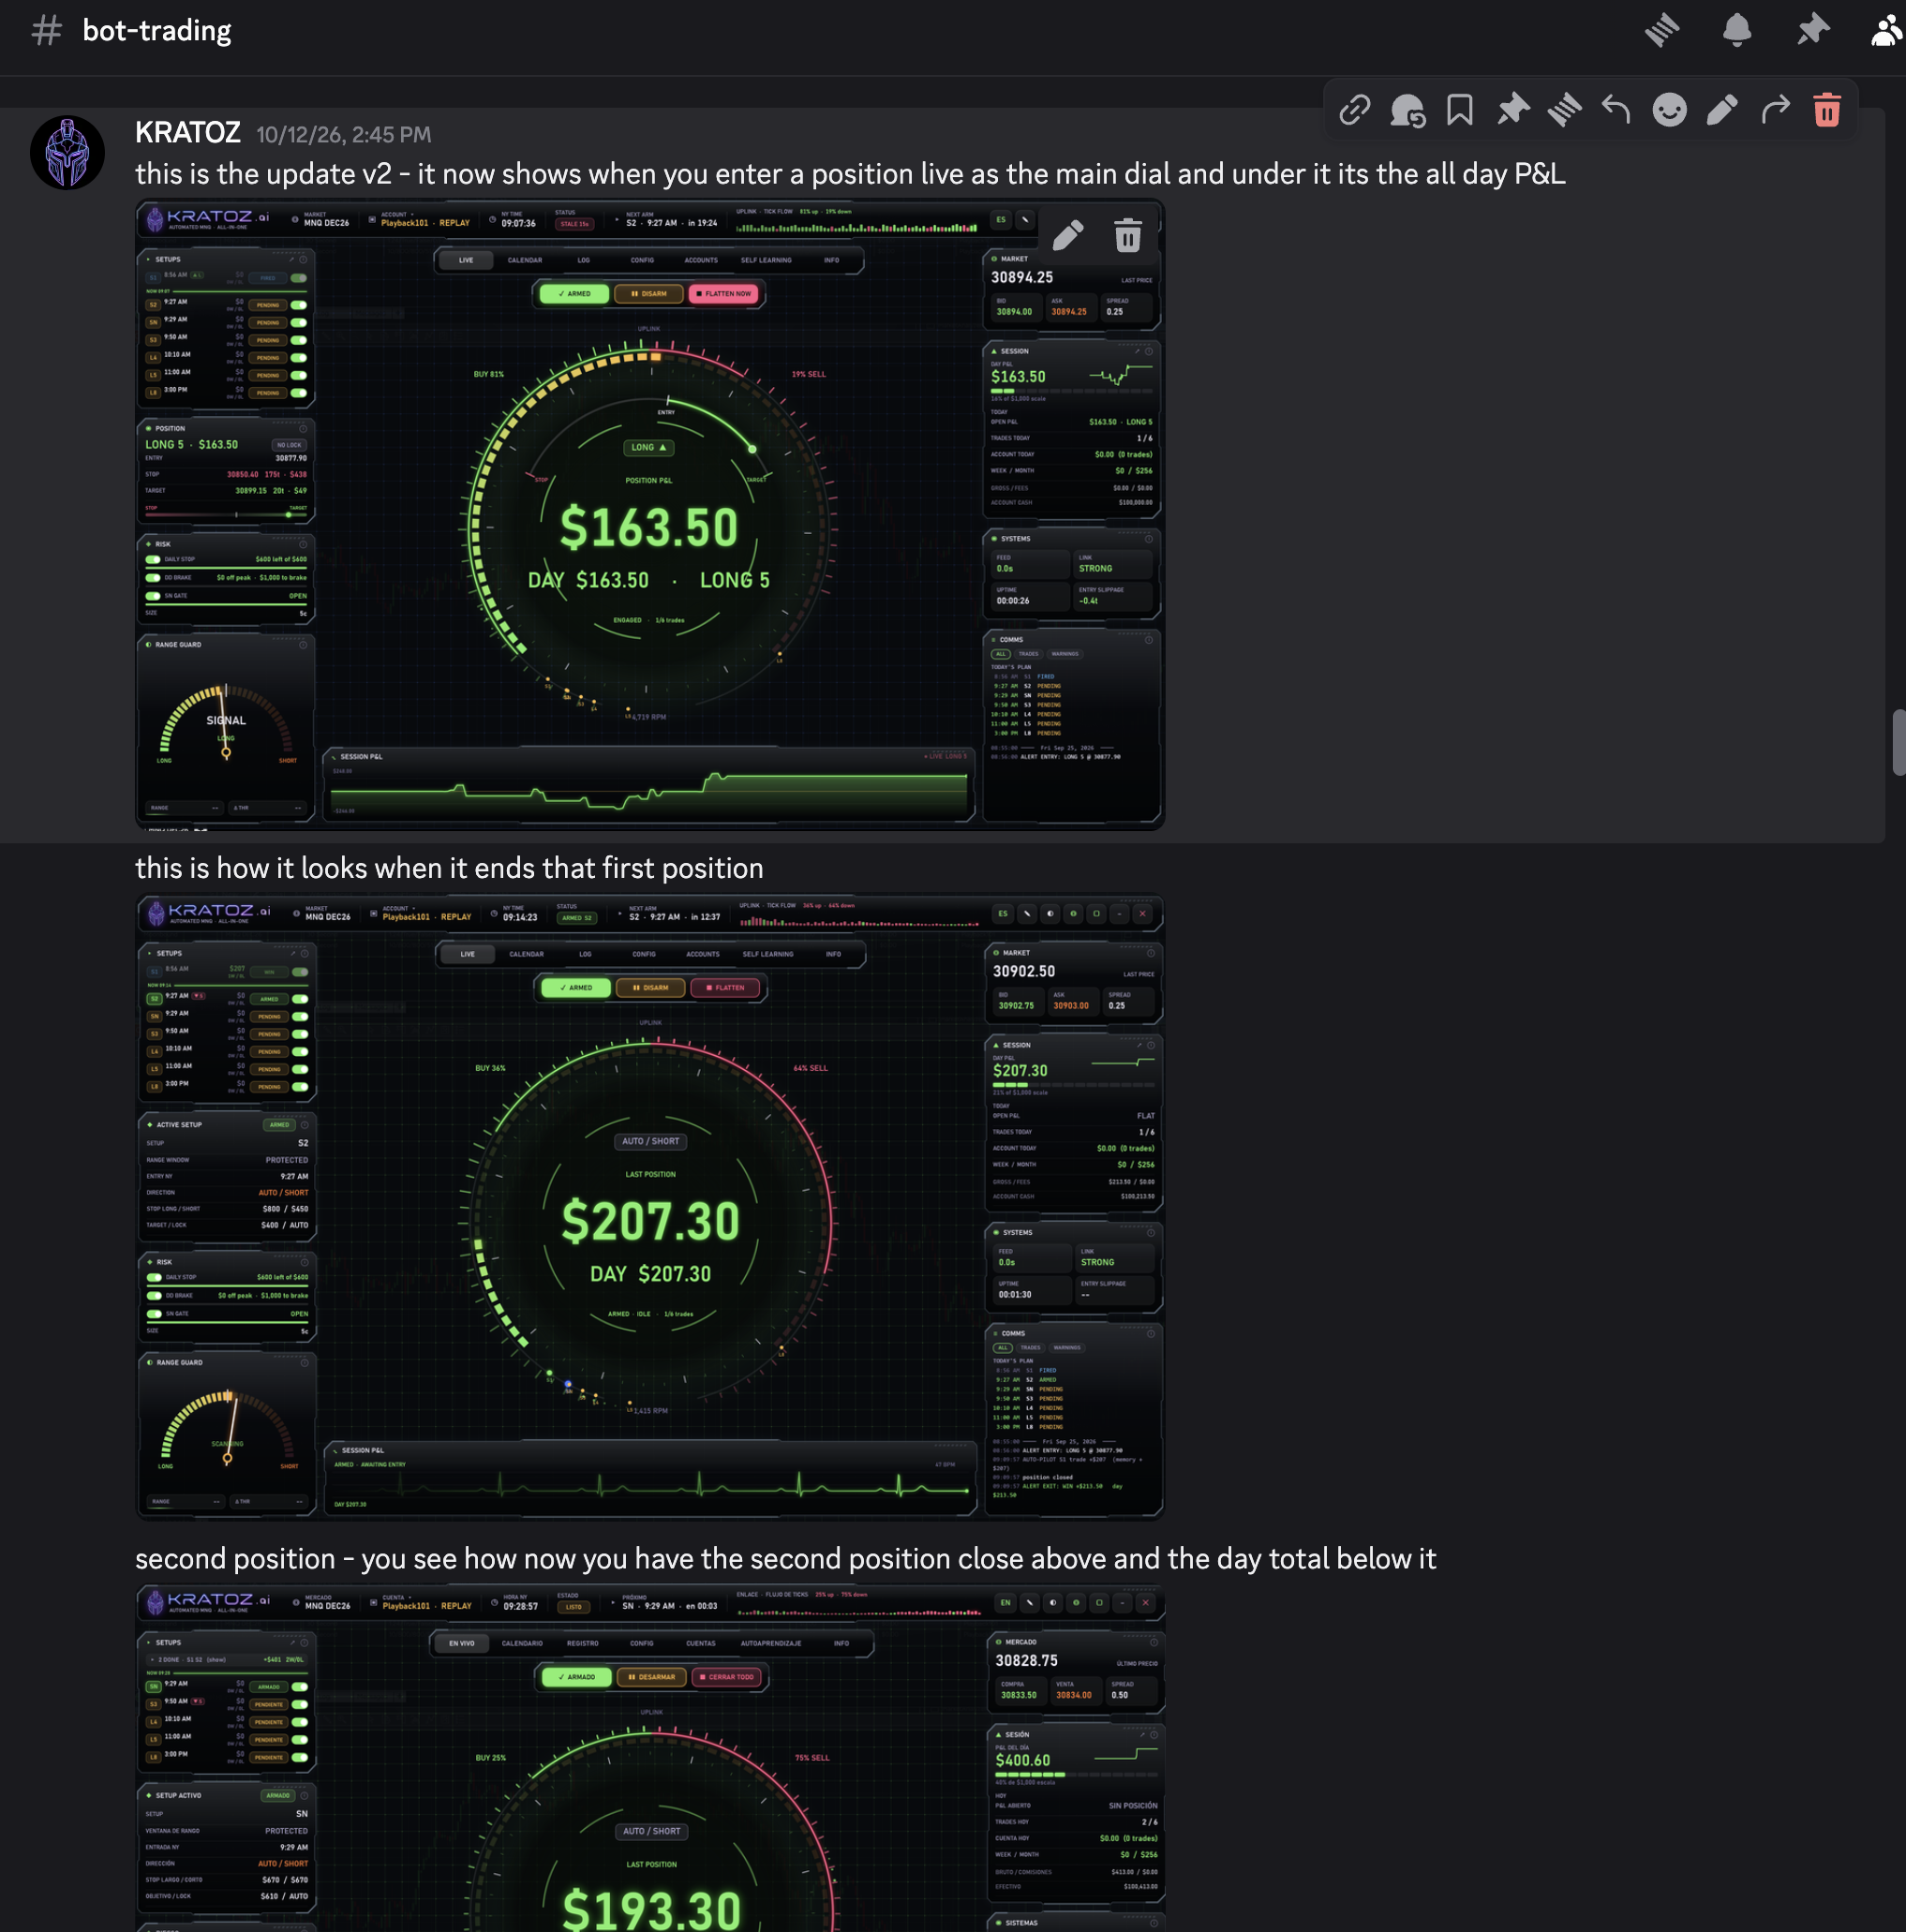This screenshot has height=1932, width=1906.
Task: Open Threads from the channel header
Action: (x=1662, y=30)
